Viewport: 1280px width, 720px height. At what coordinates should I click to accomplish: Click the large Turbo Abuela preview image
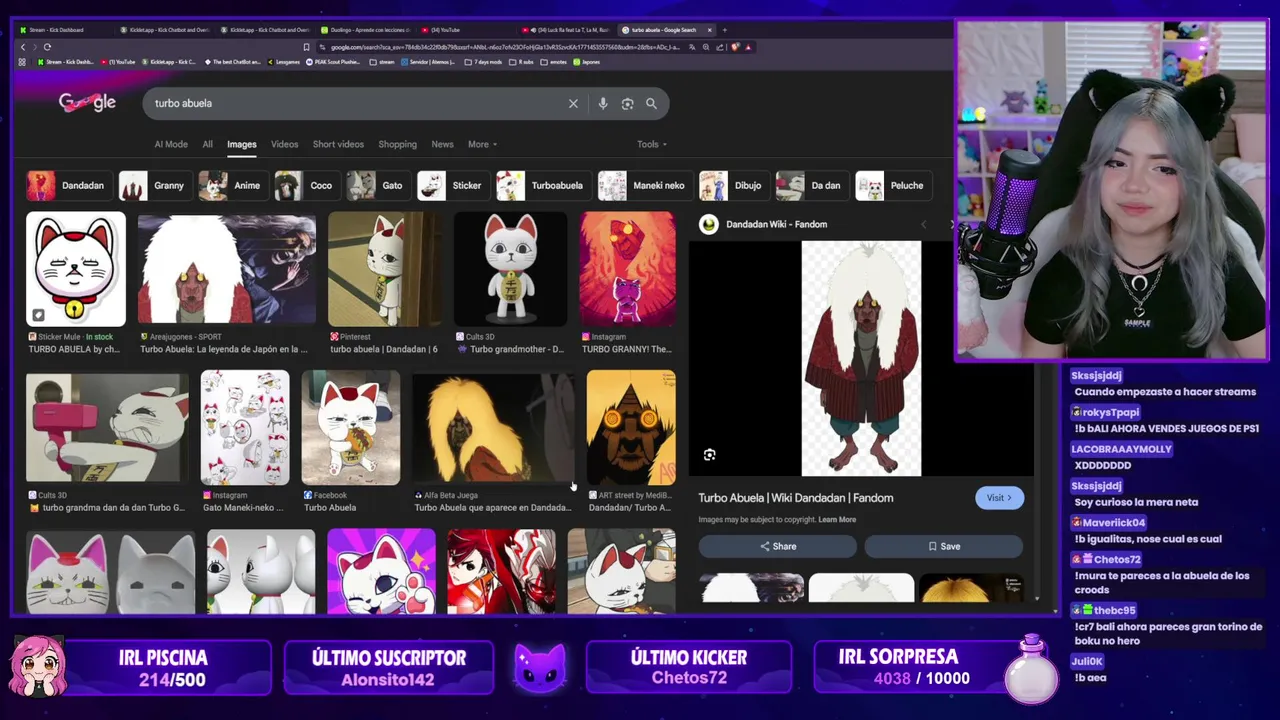click(x=861, y=358)
